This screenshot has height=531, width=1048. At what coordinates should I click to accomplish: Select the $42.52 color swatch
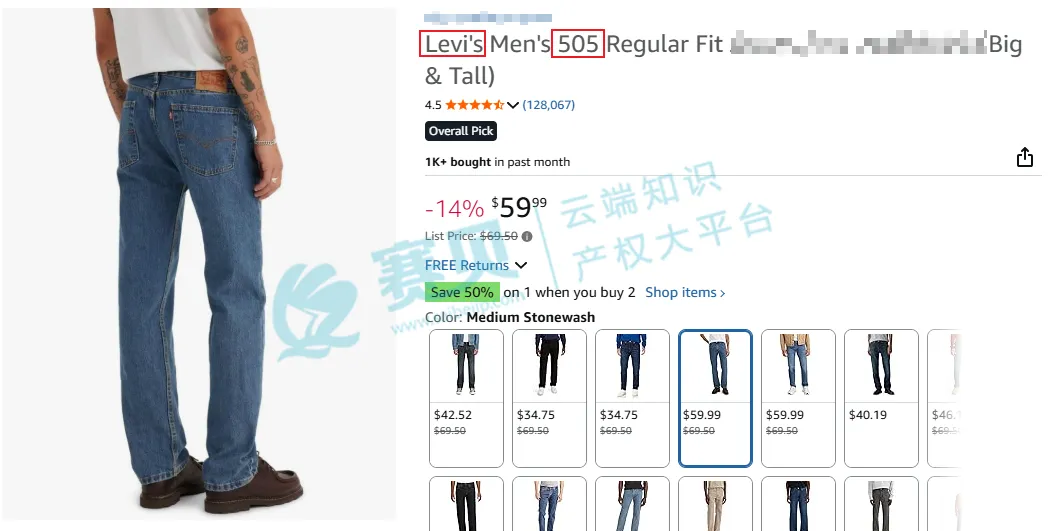point(467,399)
